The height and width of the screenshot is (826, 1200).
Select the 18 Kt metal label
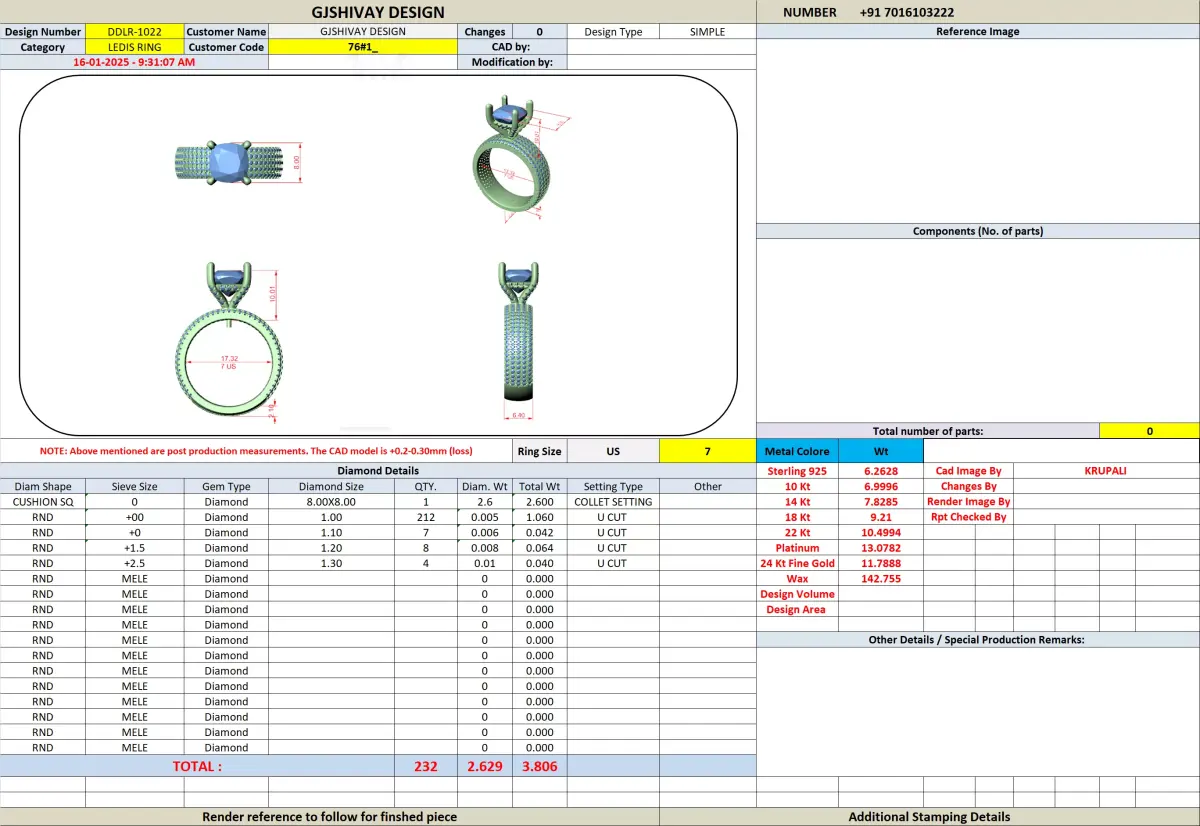click(x=797, y=517)
